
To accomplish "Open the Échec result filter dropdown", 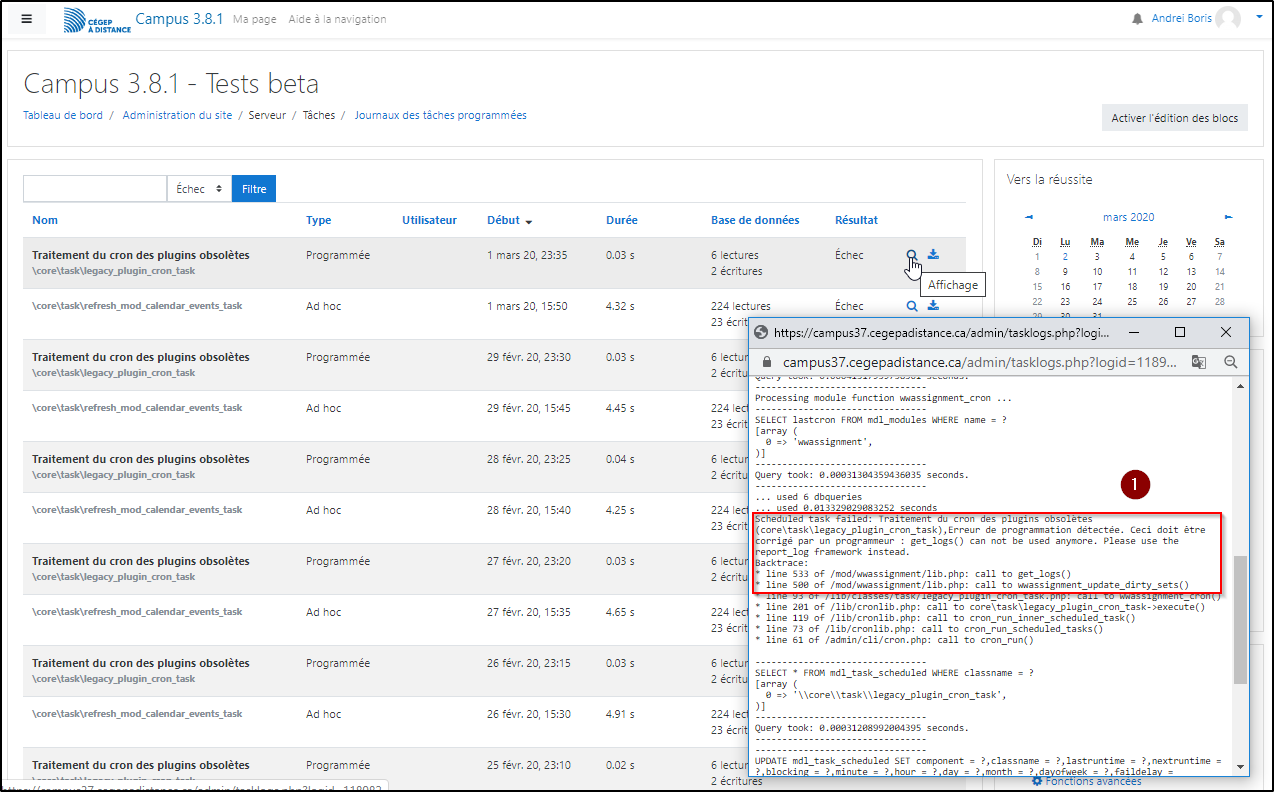I will [198, 188].
